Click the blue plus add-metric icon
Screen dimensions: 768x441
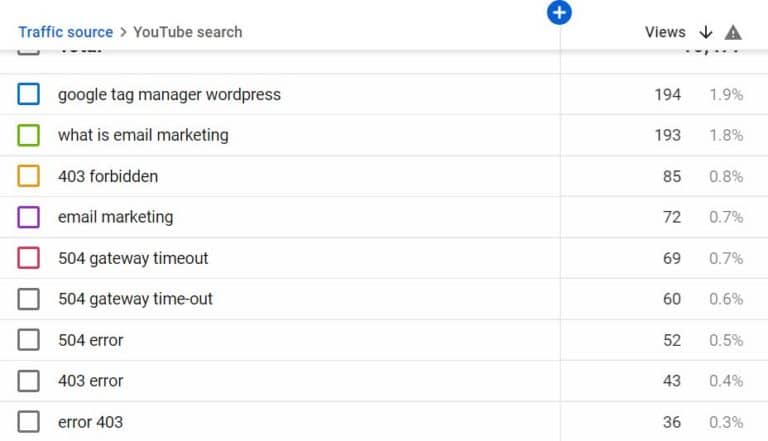(559, 13)
